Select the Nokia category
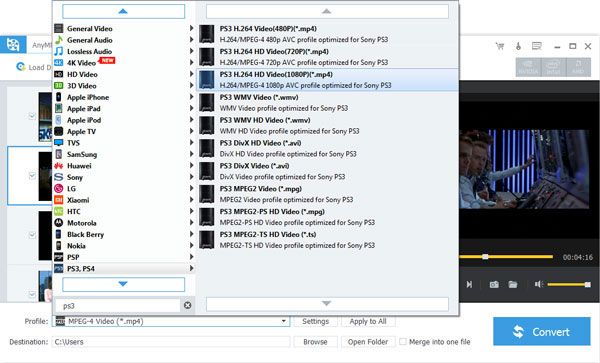The width and height of the screenshot is (600, 363). (124, 246)
